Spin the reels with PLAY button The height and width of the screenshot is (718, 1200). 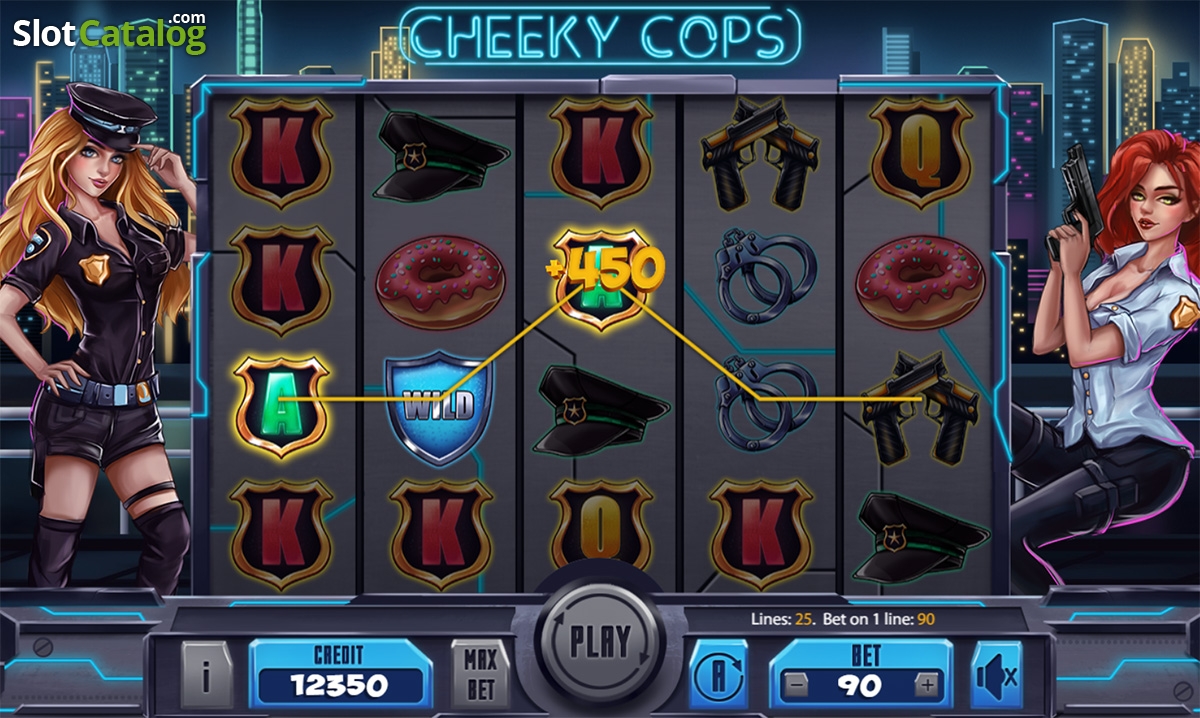(599, 641)
